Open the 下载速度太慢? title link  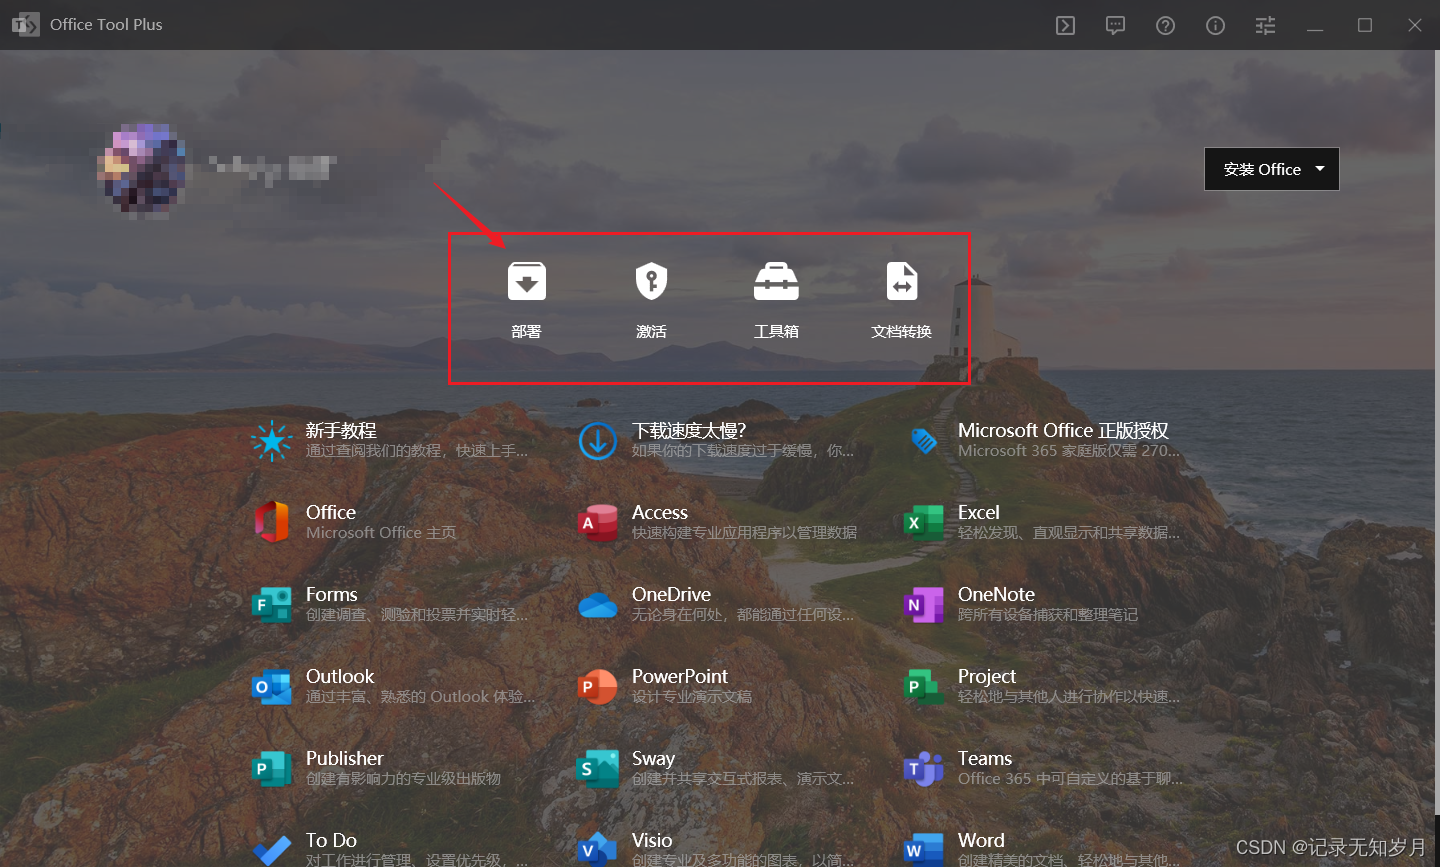(x=689, y=430)
